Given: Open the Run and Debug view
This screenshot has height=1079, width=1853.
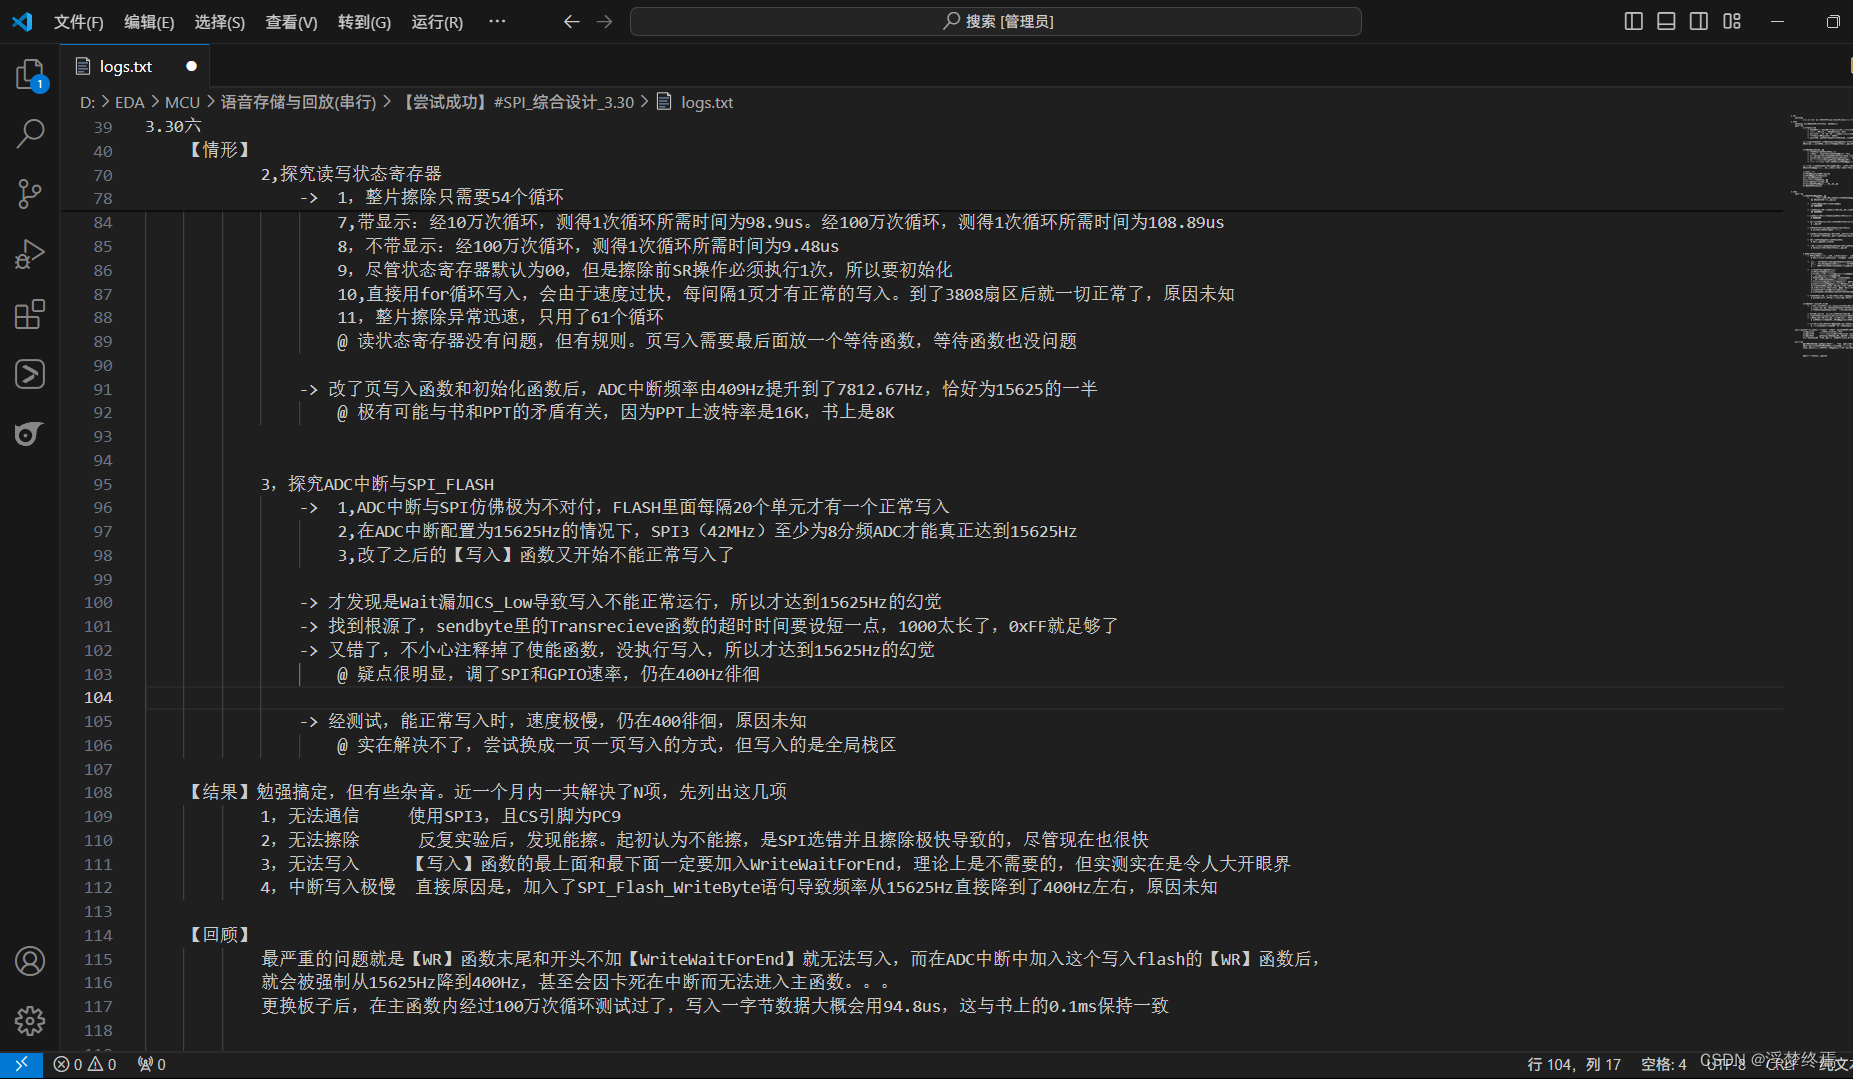Looking at the screenshot, I should 29,254.
